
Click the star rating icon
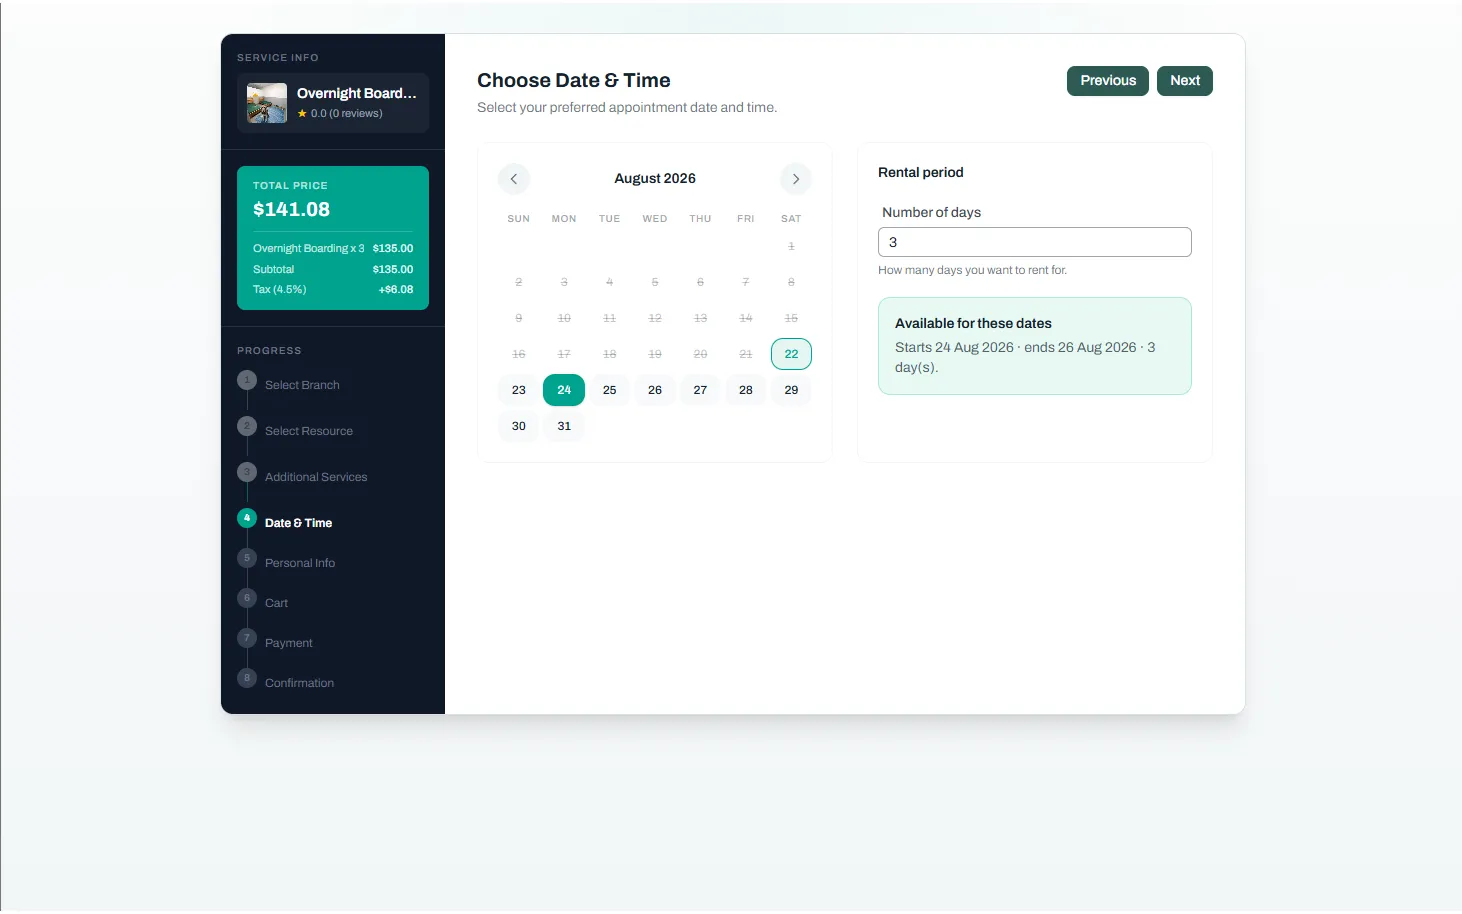pyautogui.click(x=302, y=114)
